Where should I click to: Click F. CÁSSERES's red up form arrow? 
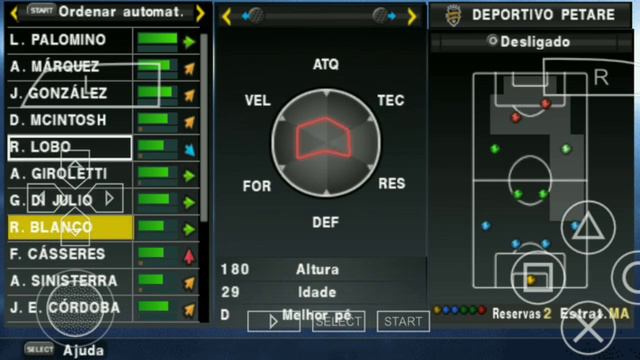click(189, 256)
